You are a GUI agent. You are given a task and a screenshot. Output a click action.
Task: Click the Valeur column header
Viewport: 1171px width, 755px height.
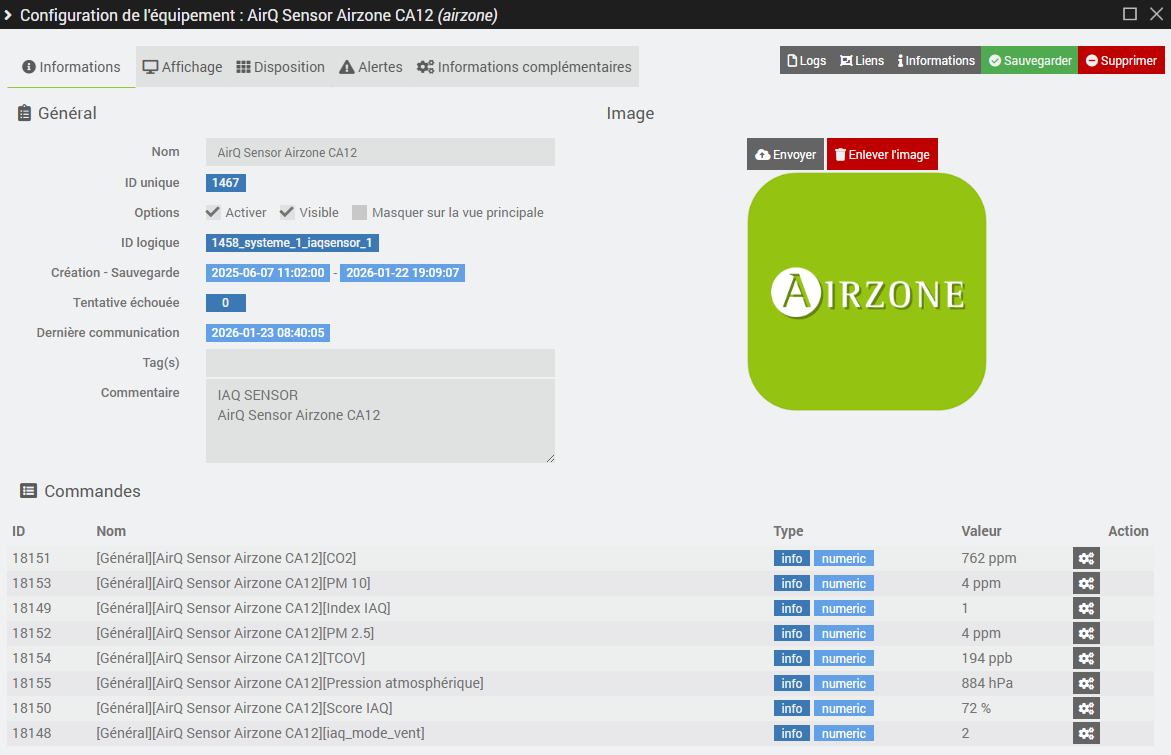coord(981,531)
